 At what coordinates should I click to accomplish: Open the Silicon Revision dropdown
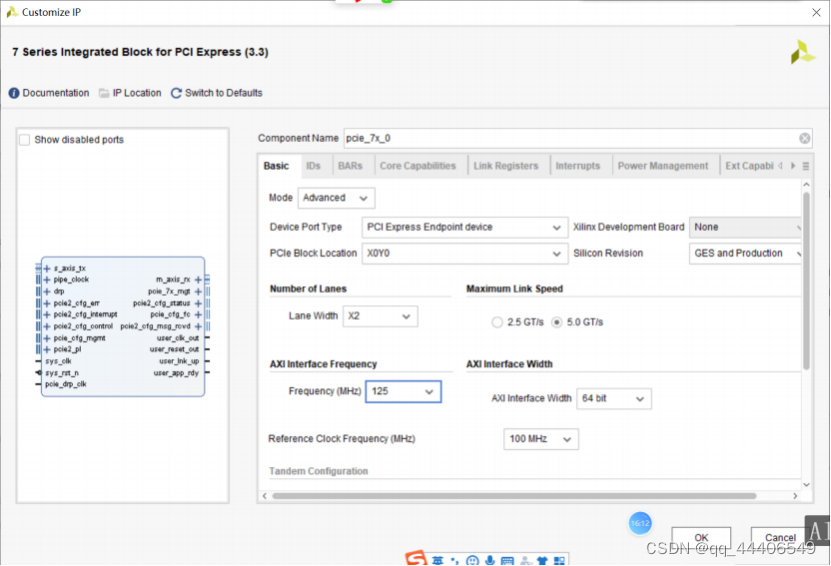click(x=745, y=254)
